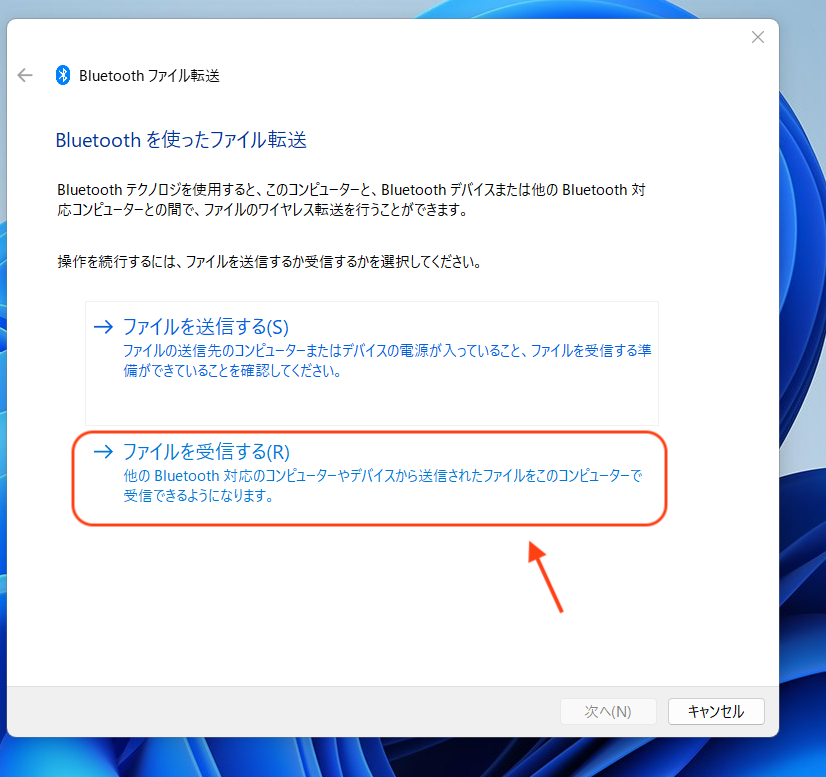Click the heading Bluetooth を使ったファイル転送
The width and height of the screenshot is (826, 777).
(181, 140)
